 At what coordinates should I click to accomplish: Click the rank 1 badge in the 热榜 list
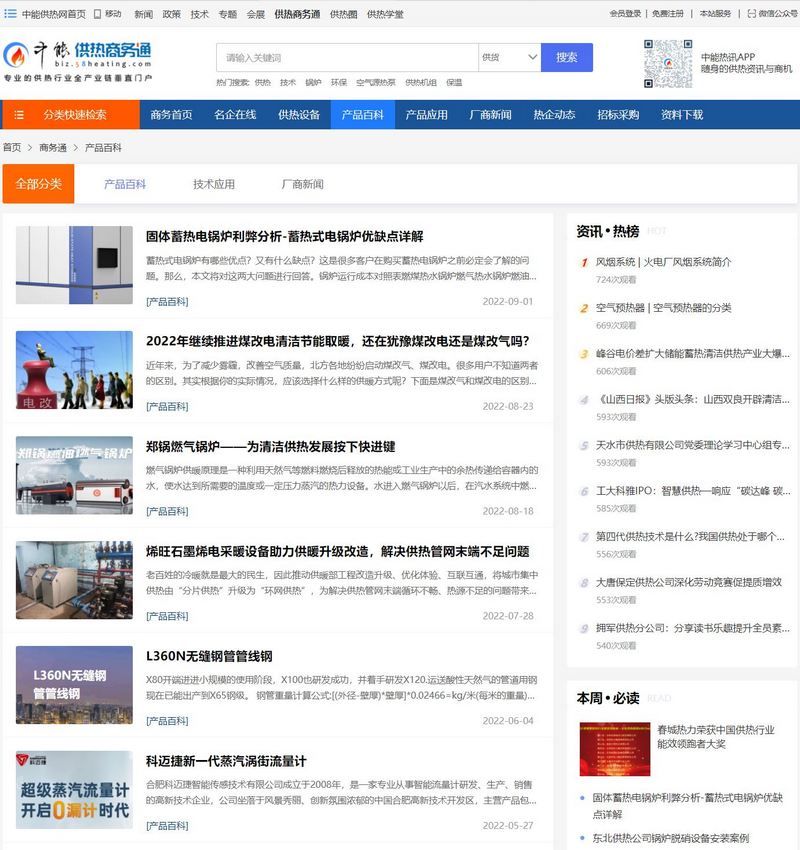pos(584,262)
